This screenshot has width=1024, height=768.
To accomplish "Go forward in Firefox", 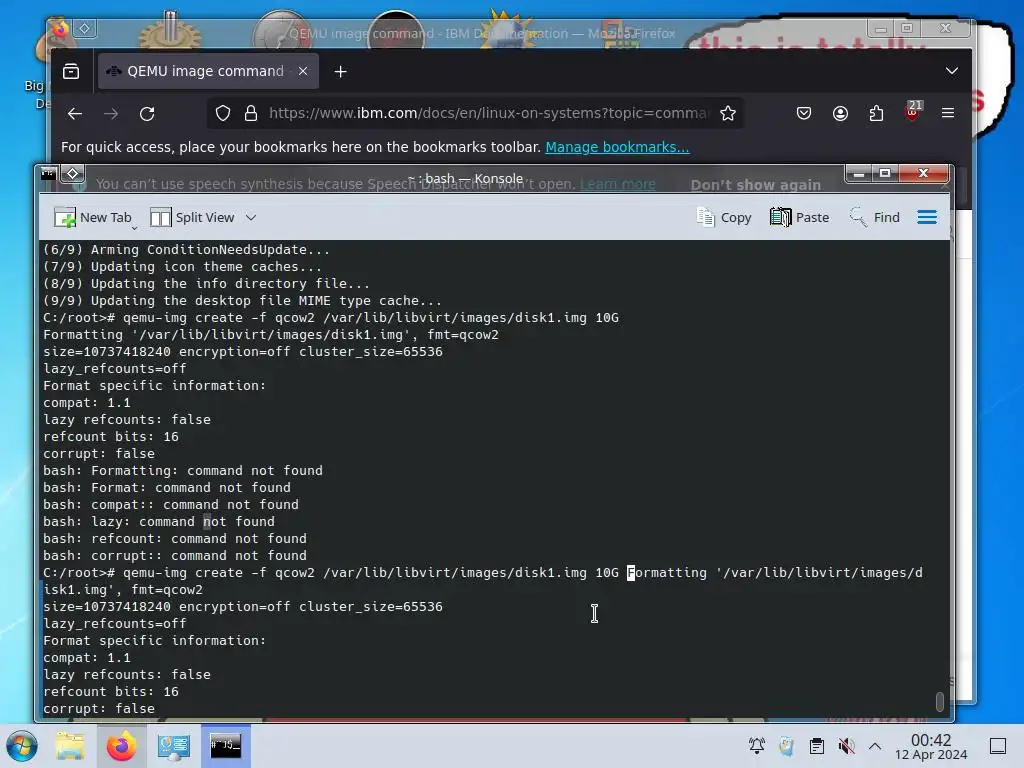I will 111,114.
